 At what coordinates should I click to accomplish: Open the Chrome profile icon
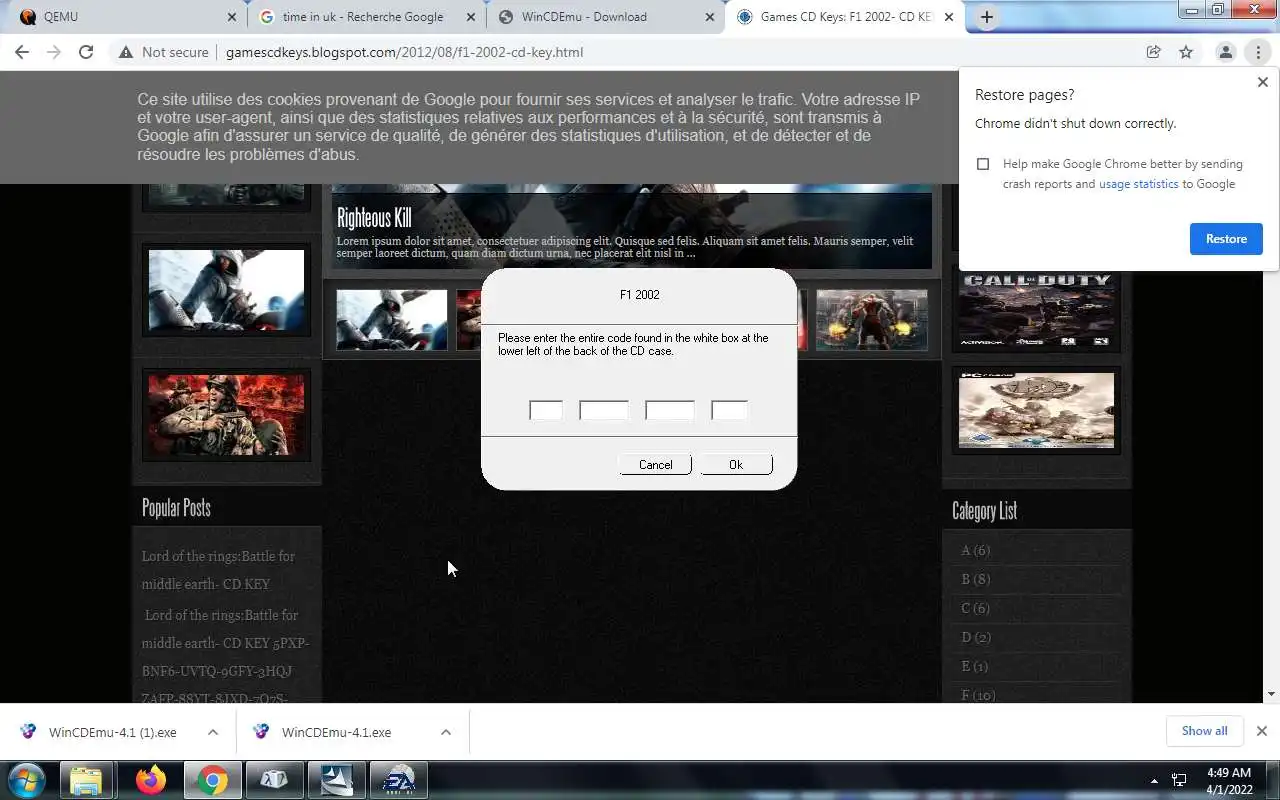(x=1225, y=52)
